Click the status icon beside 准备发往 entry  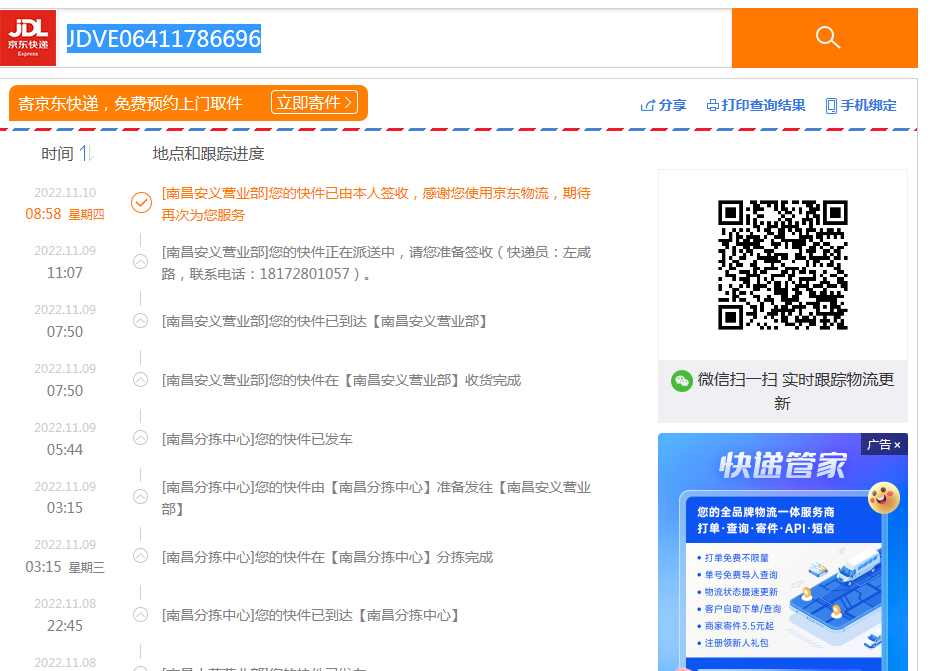pos(140,497)
